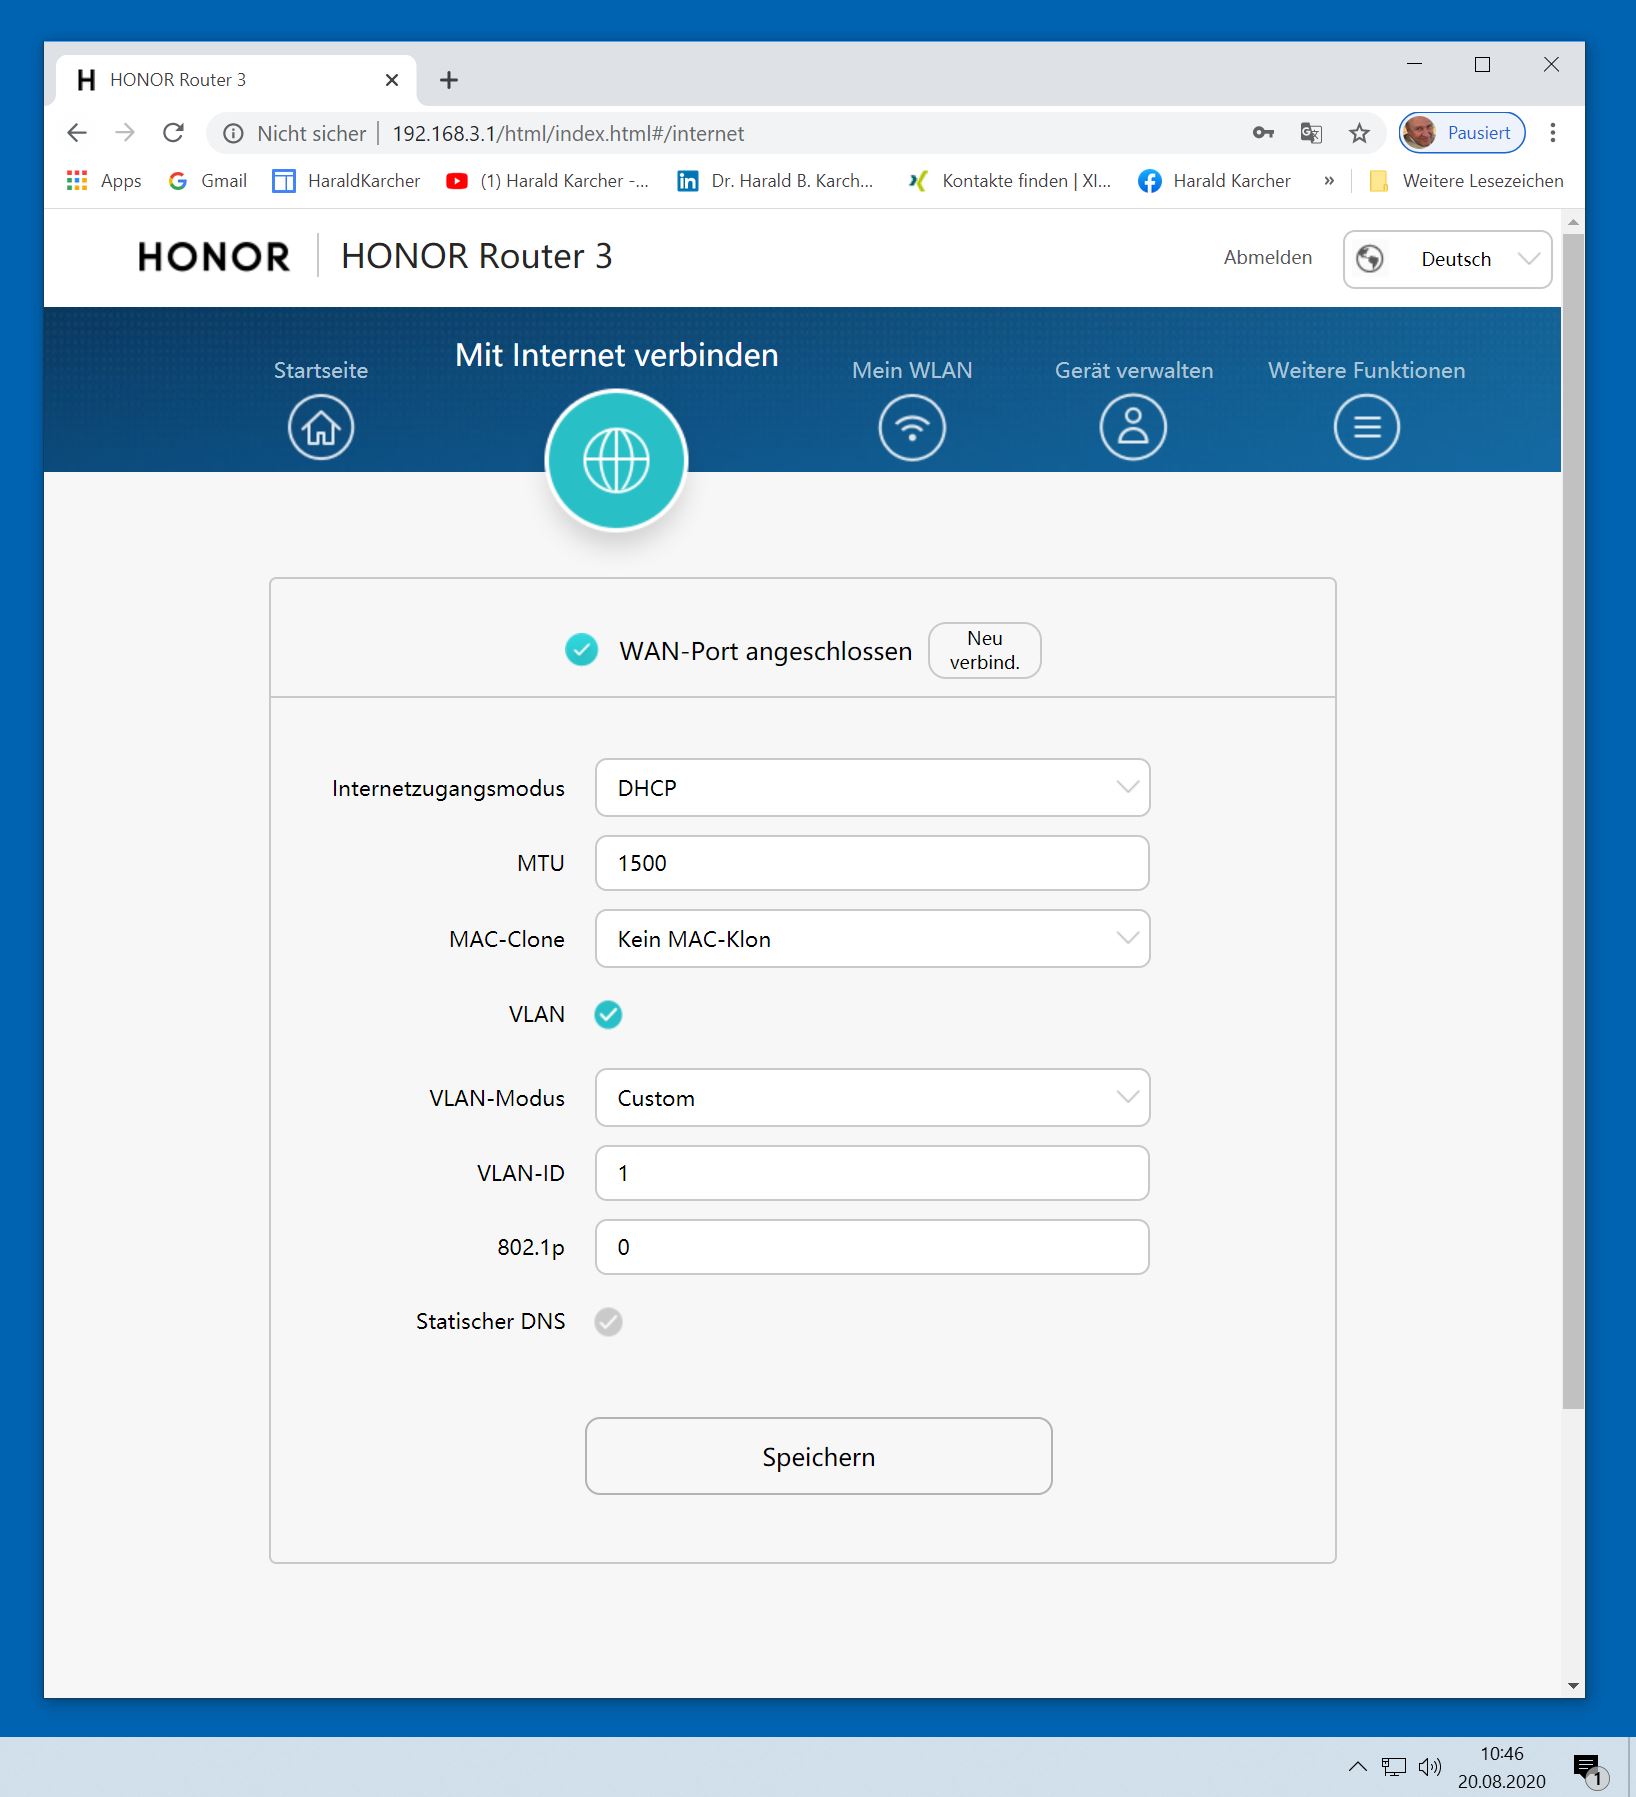Expand the Internetzugangsmodus DHCP dropdown
The width and height of the screenshot is (1636, 1797).
(x=872, y=788)
